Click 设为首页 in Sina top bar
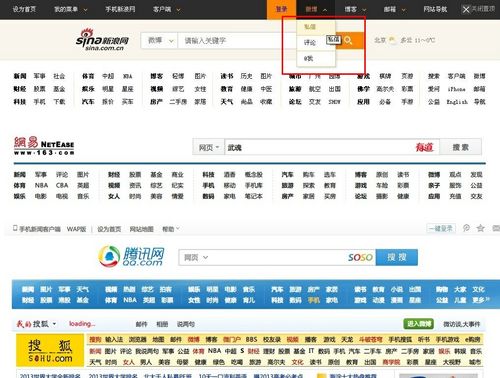 click(x=24, y=9)
